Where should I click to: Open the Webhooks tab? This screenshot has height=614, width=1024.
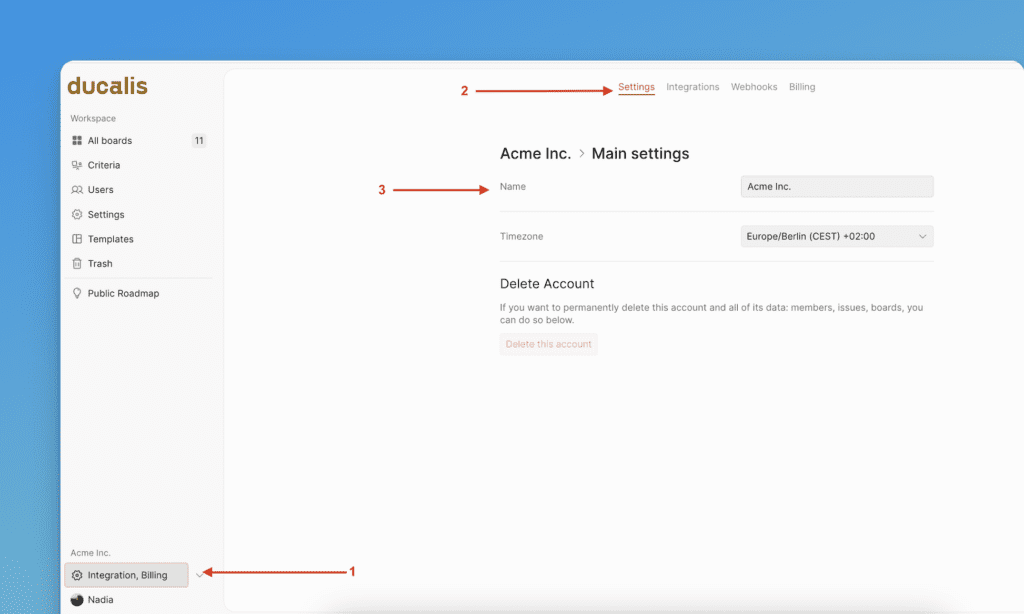tap(753, 87)
